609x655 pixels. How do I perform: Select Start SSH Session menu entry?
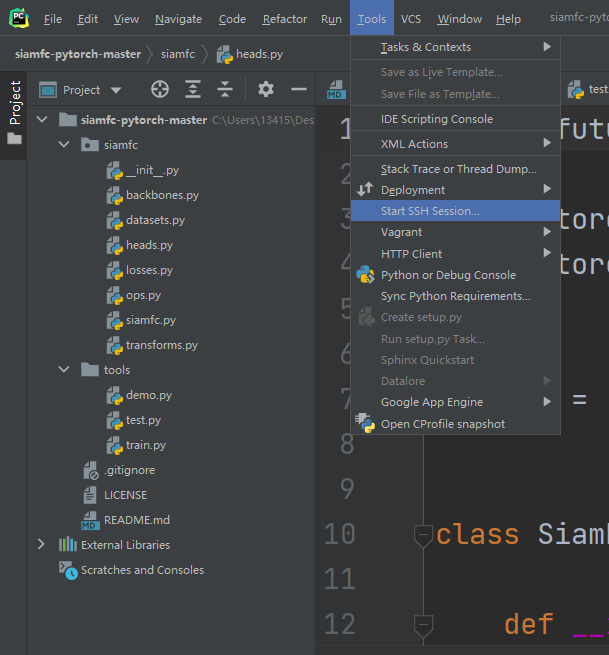coord(455,211)
